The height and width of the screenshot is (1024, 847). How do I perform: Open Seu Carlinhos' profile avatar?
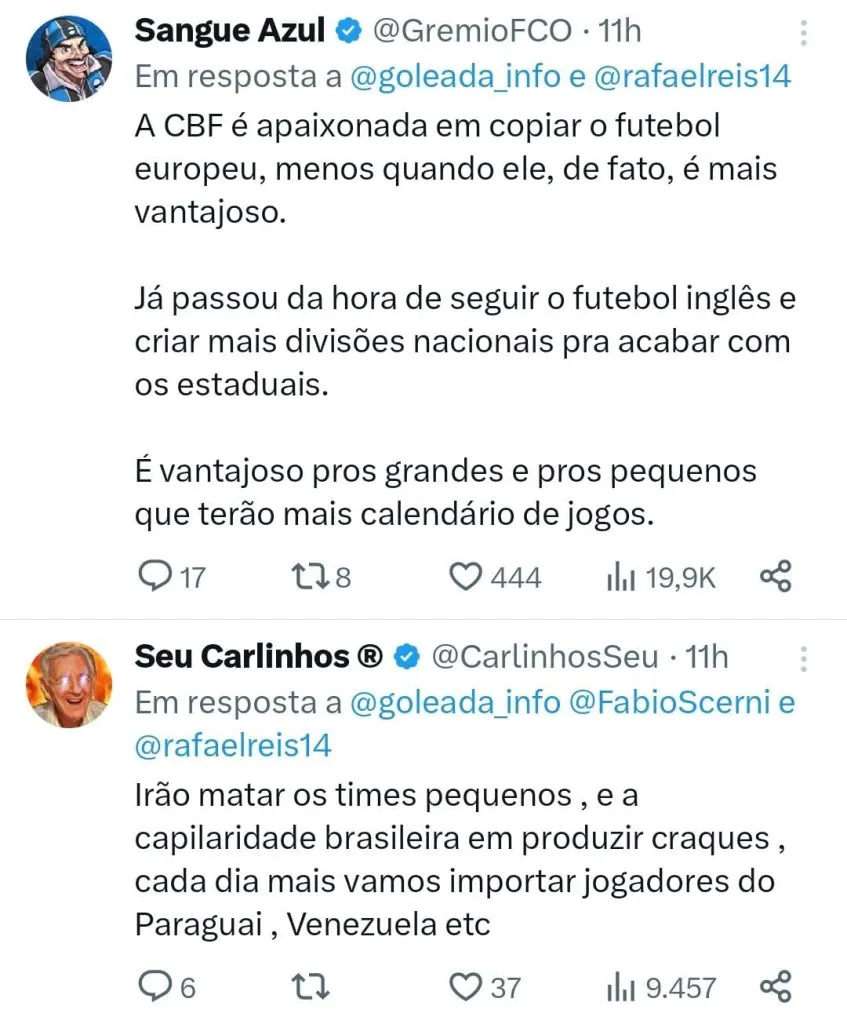(x=69, y=684)
